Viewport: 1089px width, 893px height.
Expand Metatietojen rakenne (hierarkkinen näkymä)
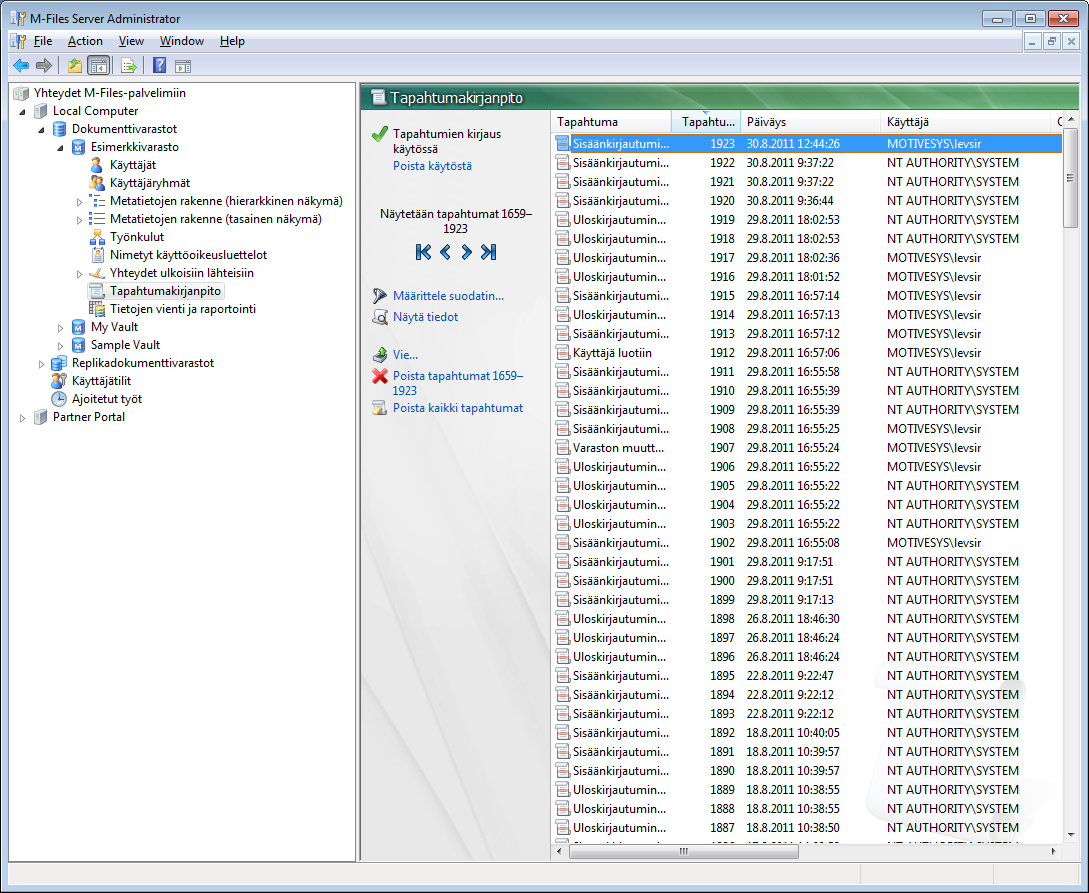point(79,202)
